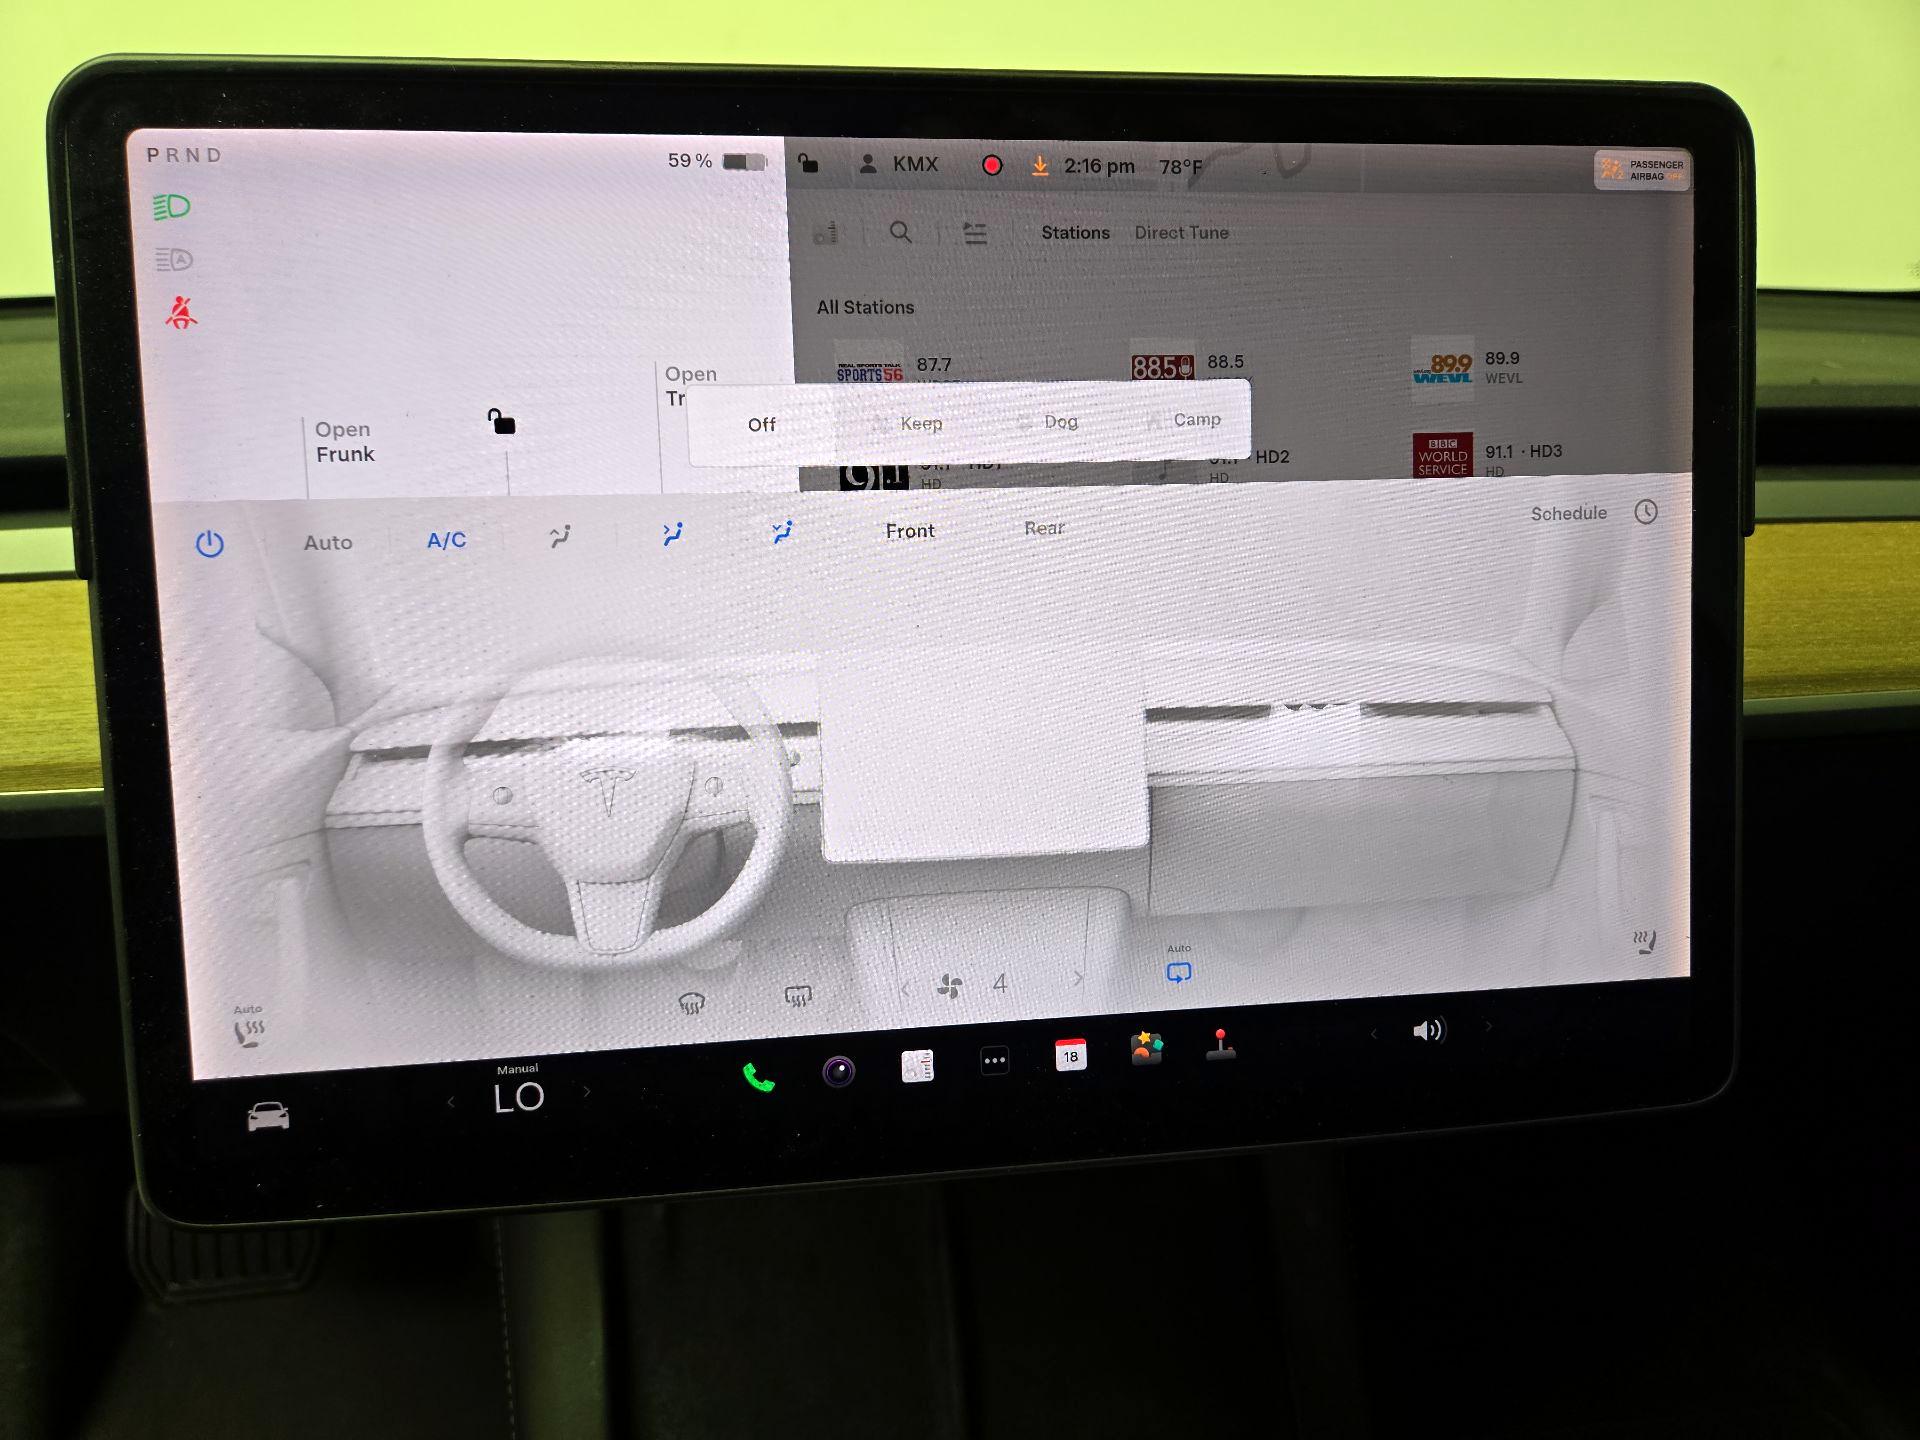1920x1440 pixels.
Task: Select the foot-level airflow vent icon
Action: [782, 532]
